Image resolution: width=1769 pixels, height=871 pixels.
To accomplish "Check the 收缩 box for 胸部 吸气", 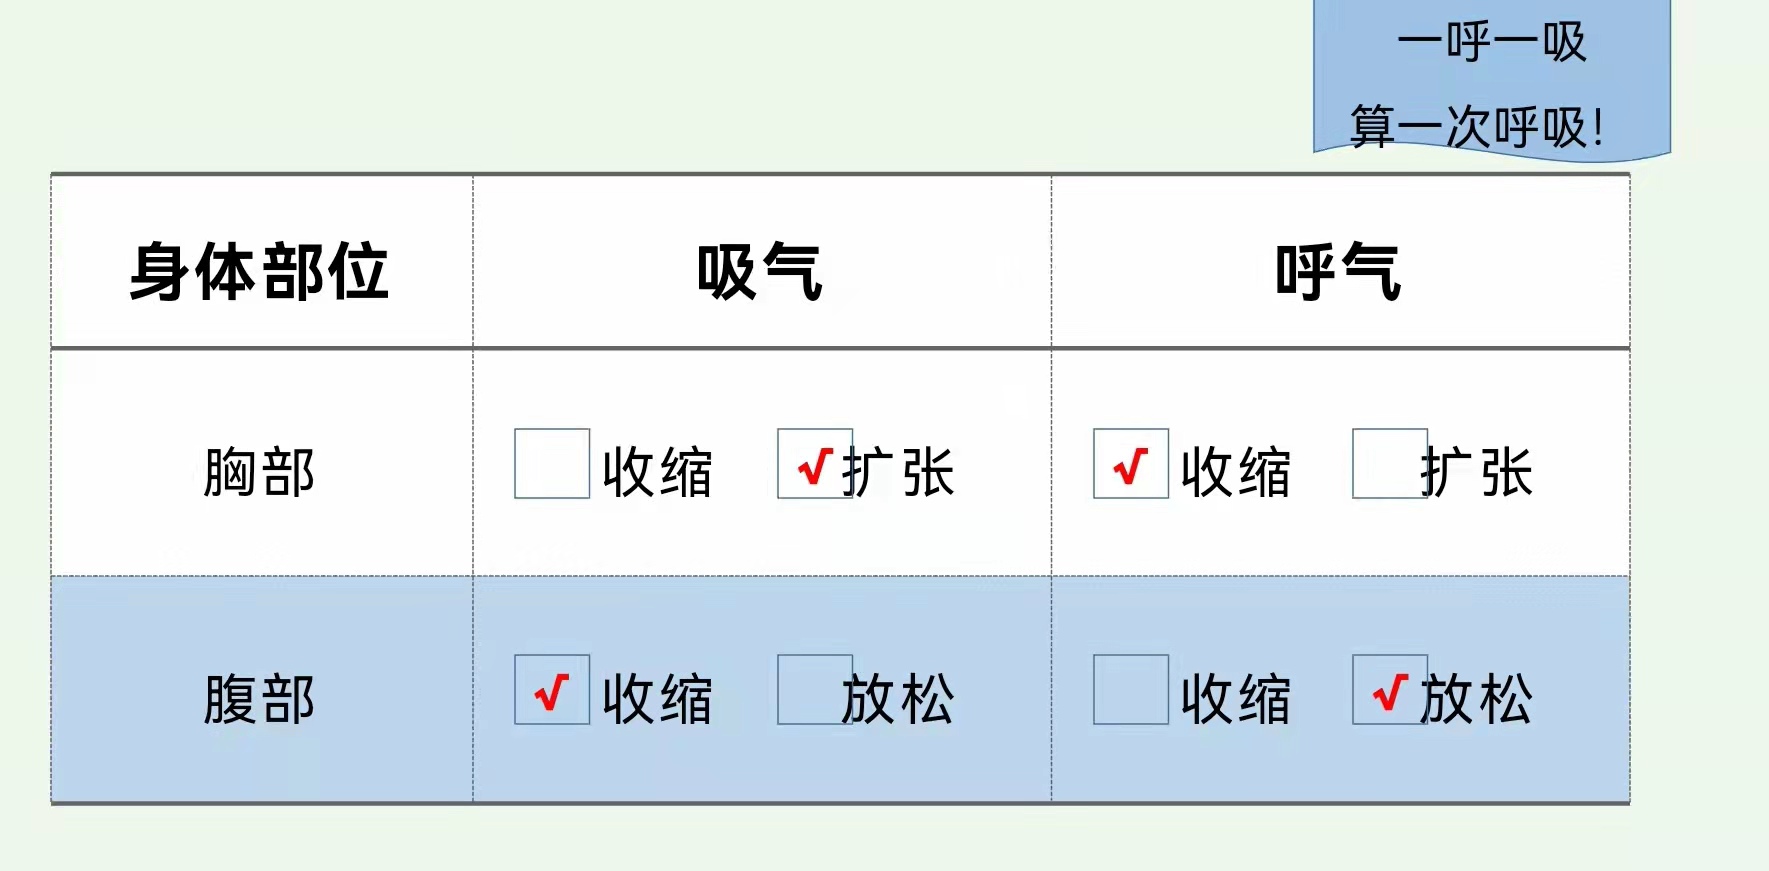I will point(552,464).
